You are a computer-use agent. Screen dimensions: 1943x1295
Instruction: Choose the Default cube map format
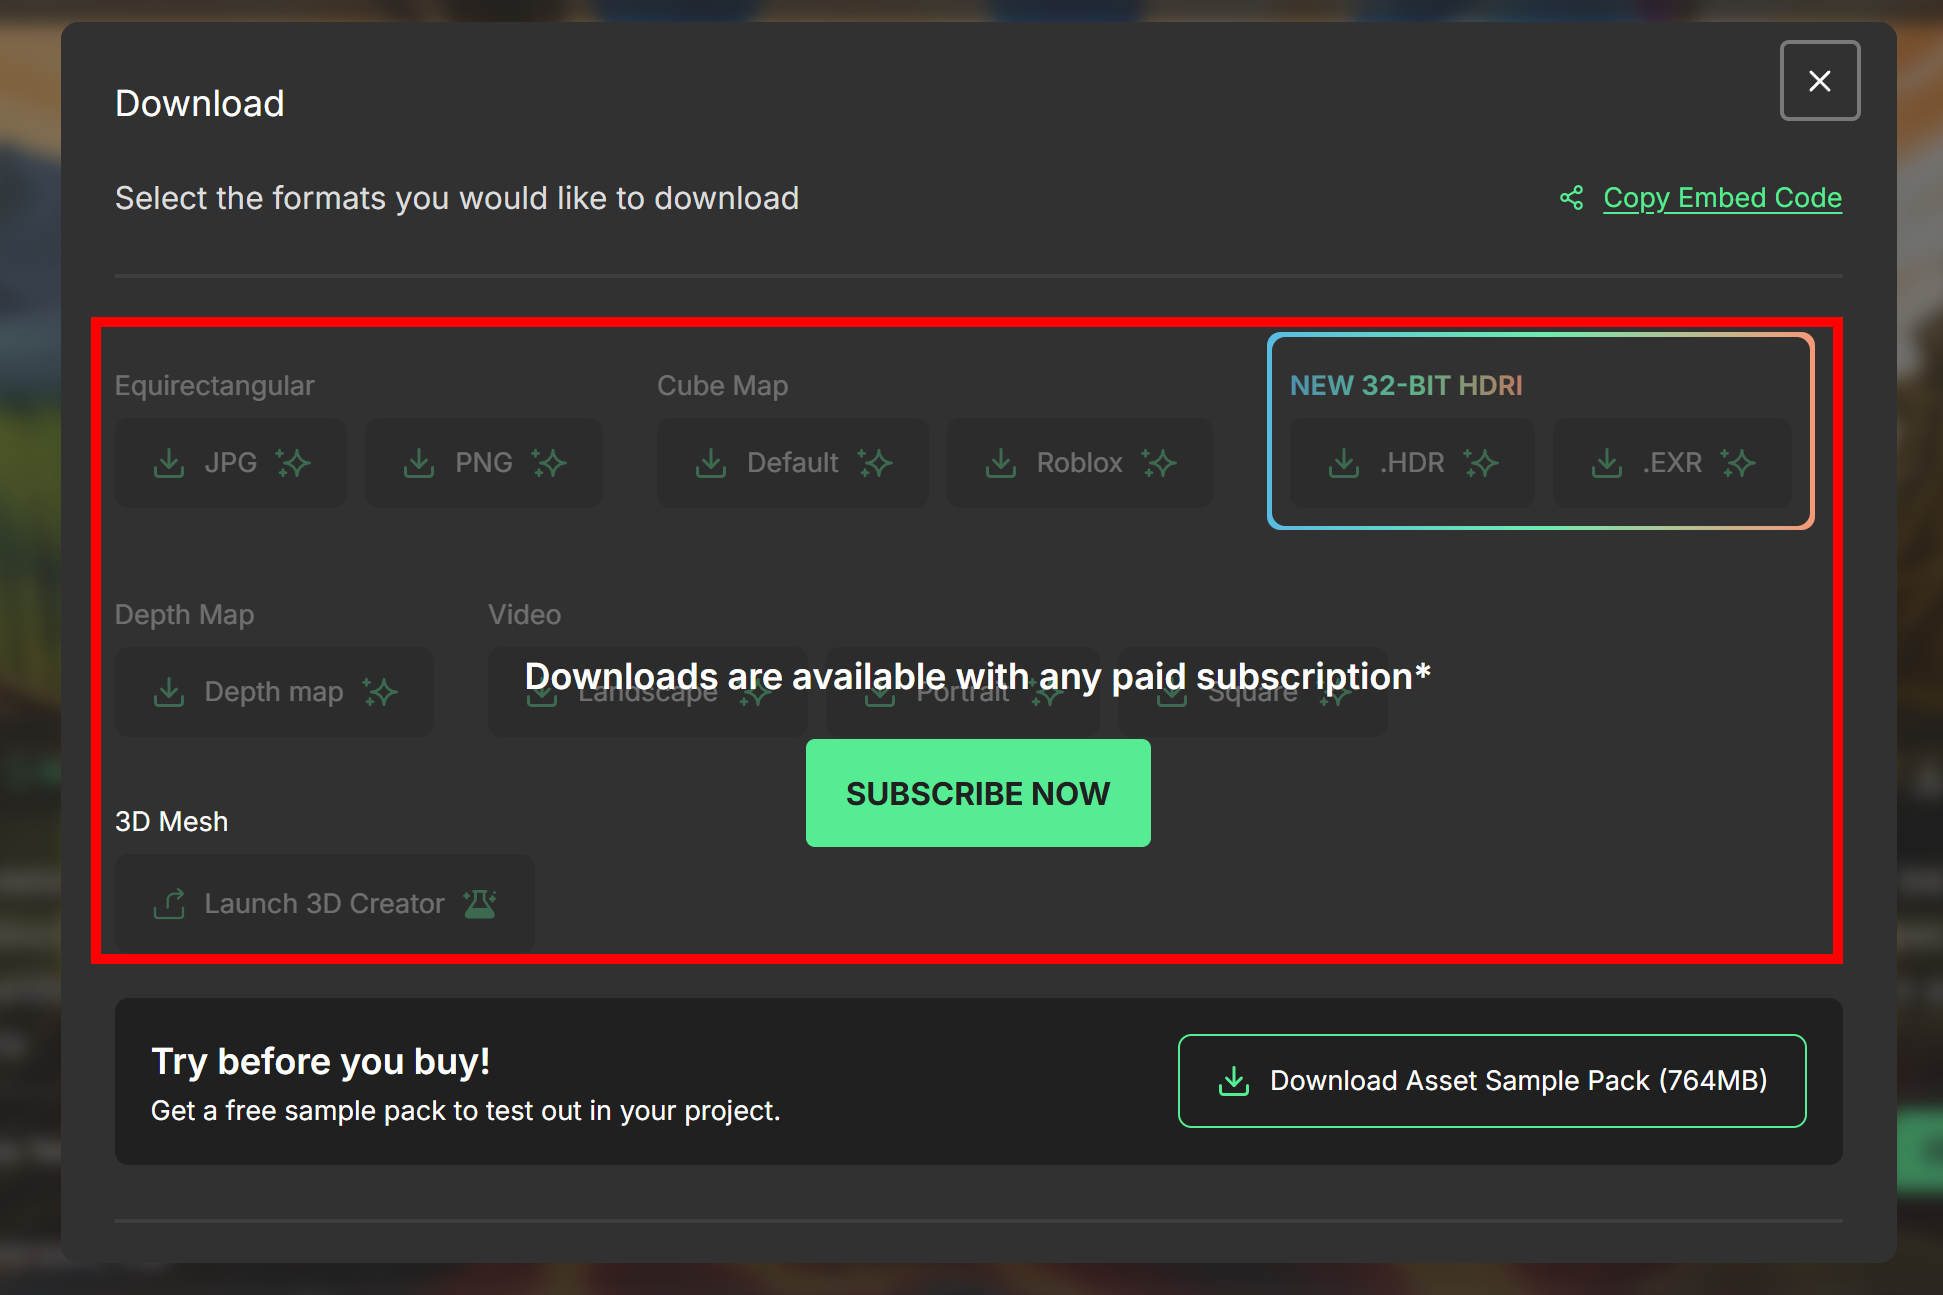[792, 463]
